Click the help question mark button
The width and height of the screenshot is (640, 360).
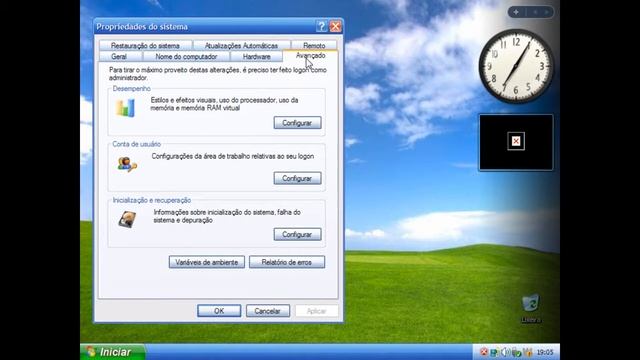[321, 27]
